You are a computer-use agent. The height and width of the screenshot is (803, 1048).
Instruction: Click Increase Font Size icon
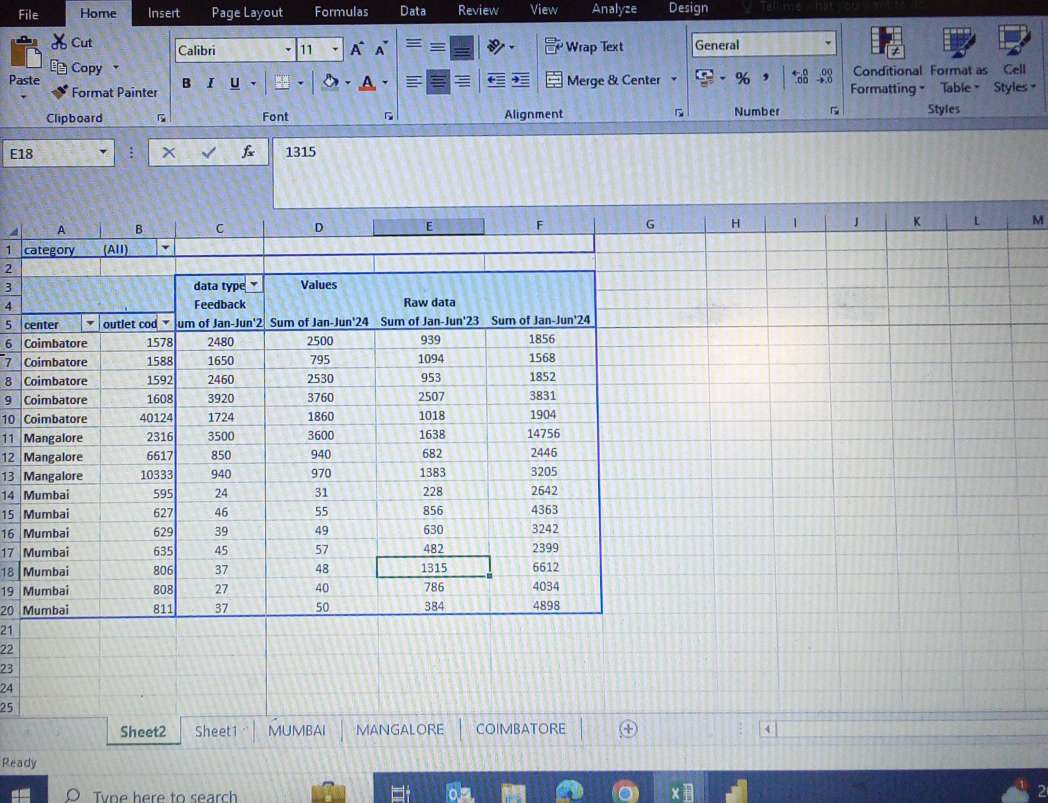tap(357, 50)
